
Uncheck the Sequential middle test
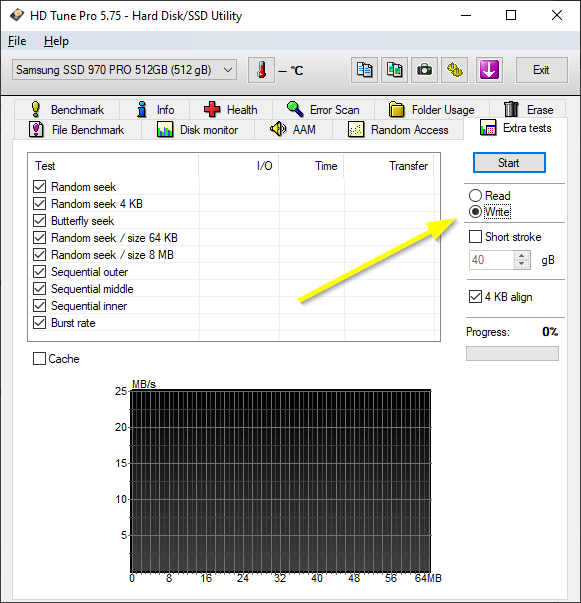point(39,289)
